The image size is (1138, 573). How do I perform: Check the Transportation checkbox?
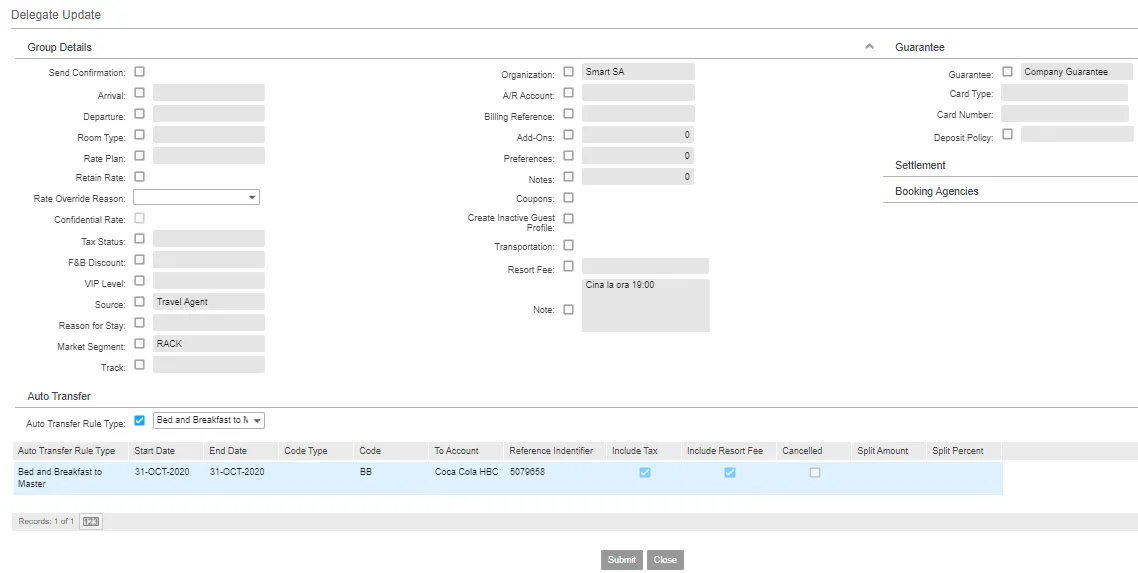pos(568,245)
